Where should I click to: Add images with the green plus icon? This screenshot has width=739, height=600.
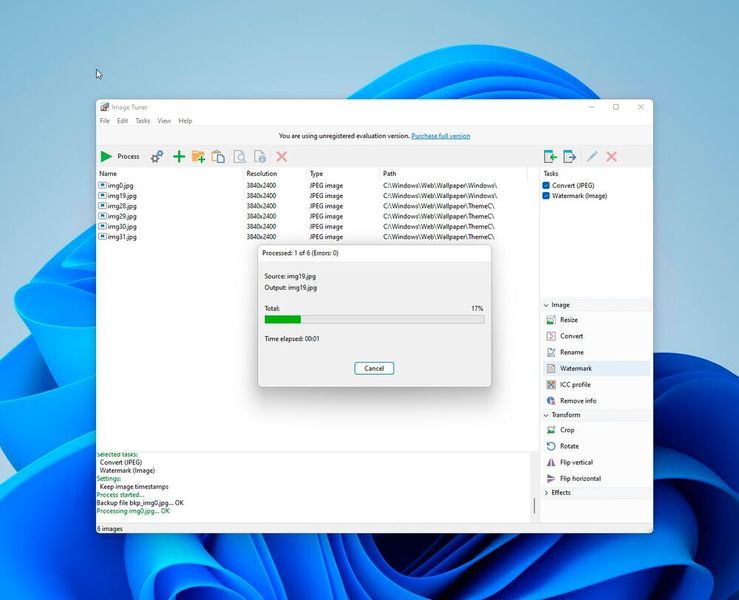pyautogui.click(x=179, y=156)
